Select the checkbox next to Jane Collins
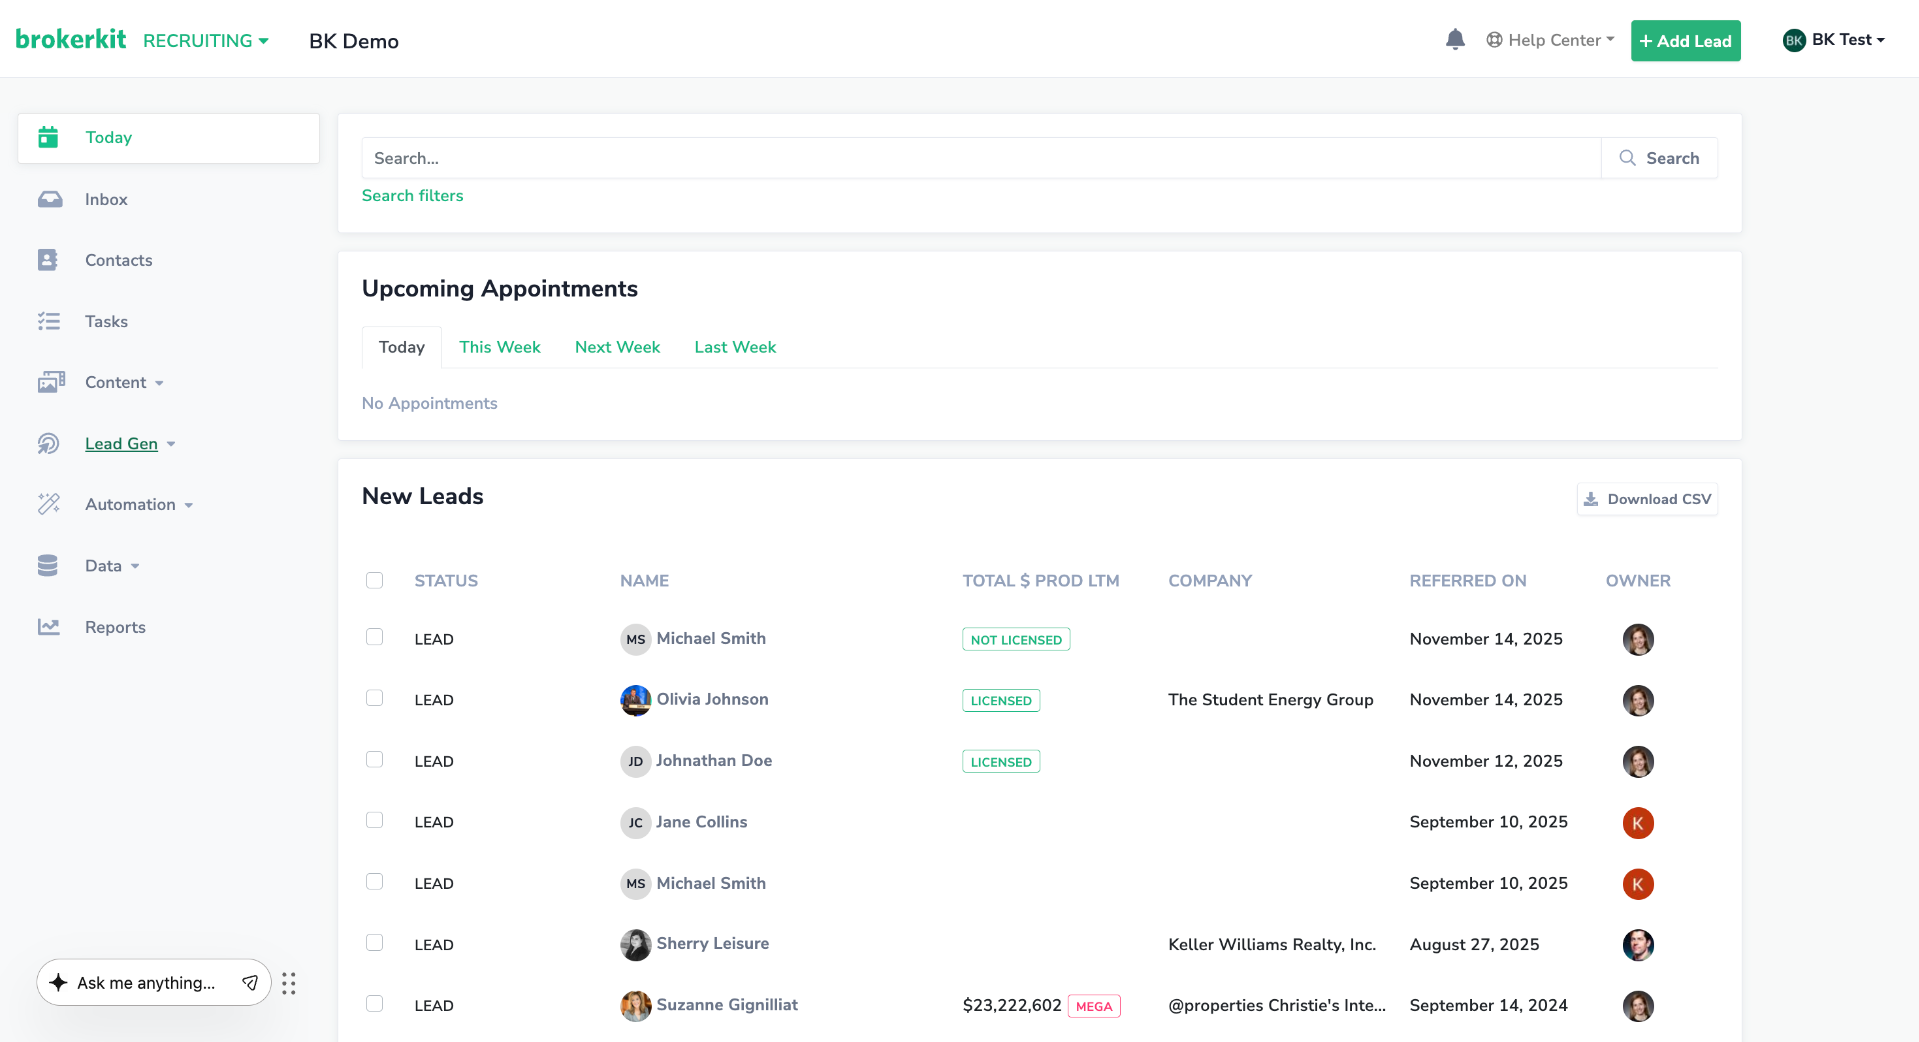This screenshot has width=1919, height=1042. tap(375, 820)
